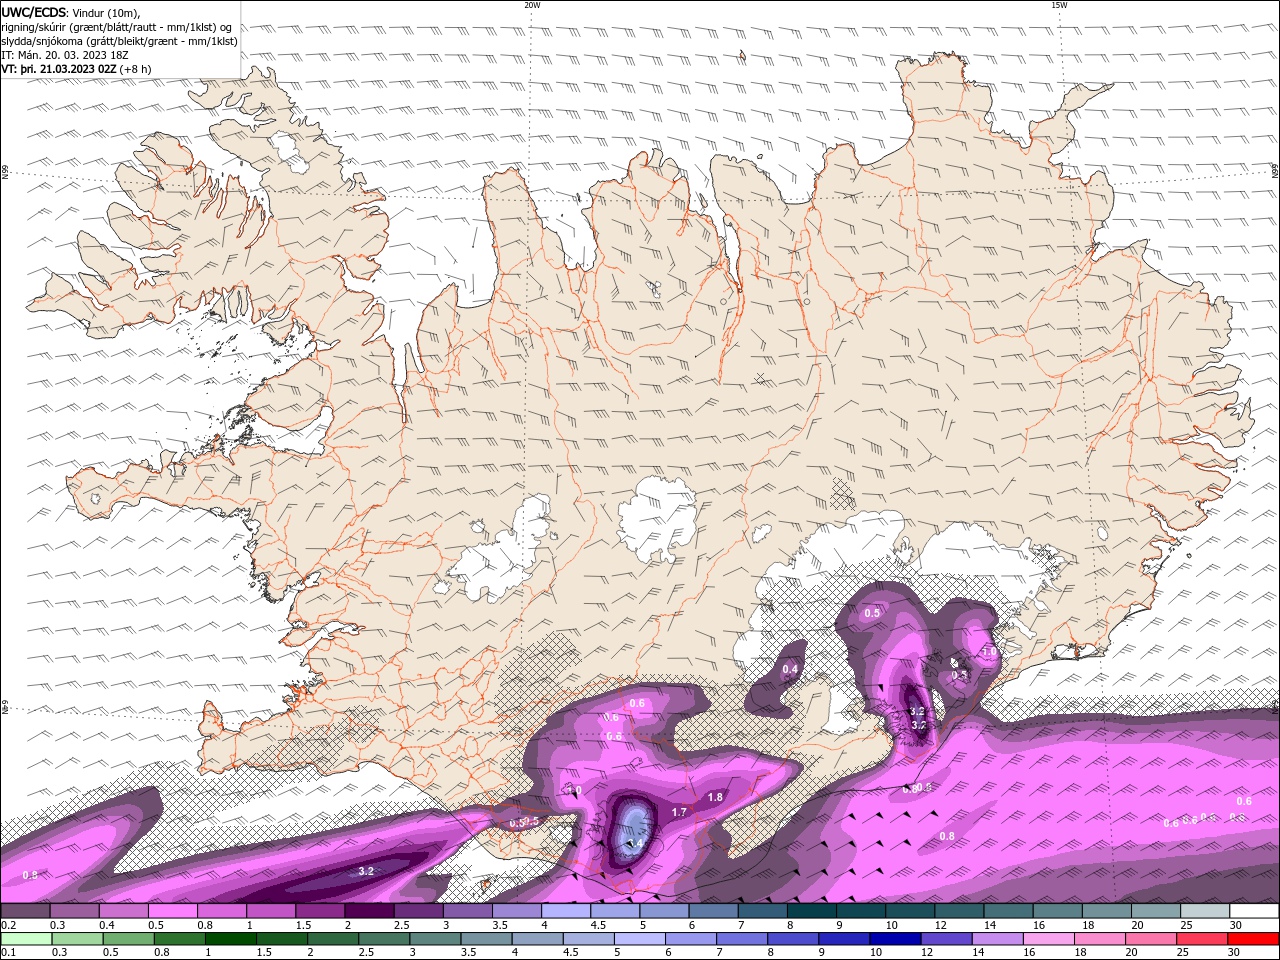Click the 10–12 deep blue swatch, lower legend row
1280x960 pixels.
894,939
